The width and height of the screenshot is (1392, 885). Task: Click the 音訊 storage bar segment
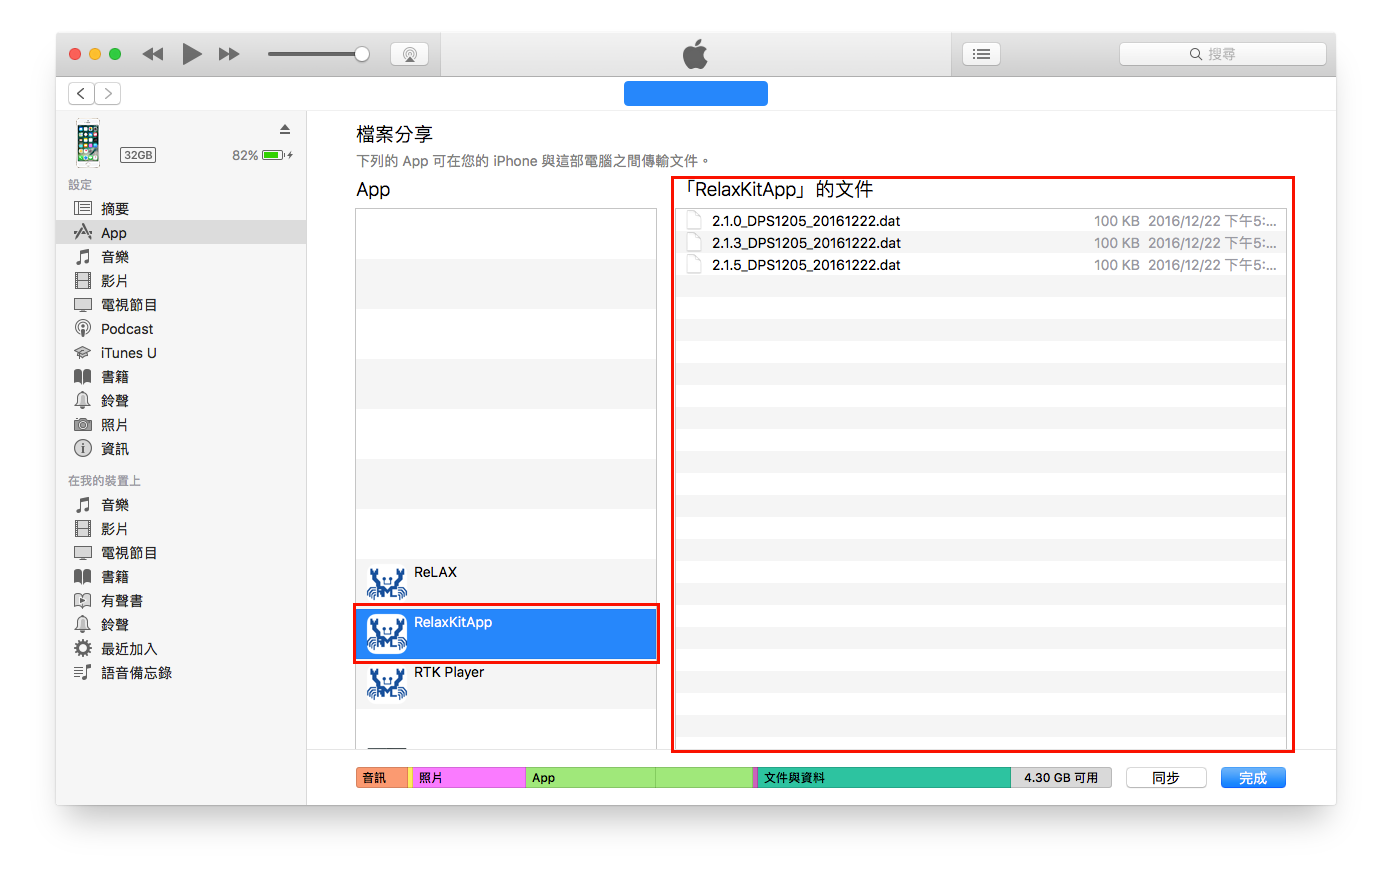point(382,777)
